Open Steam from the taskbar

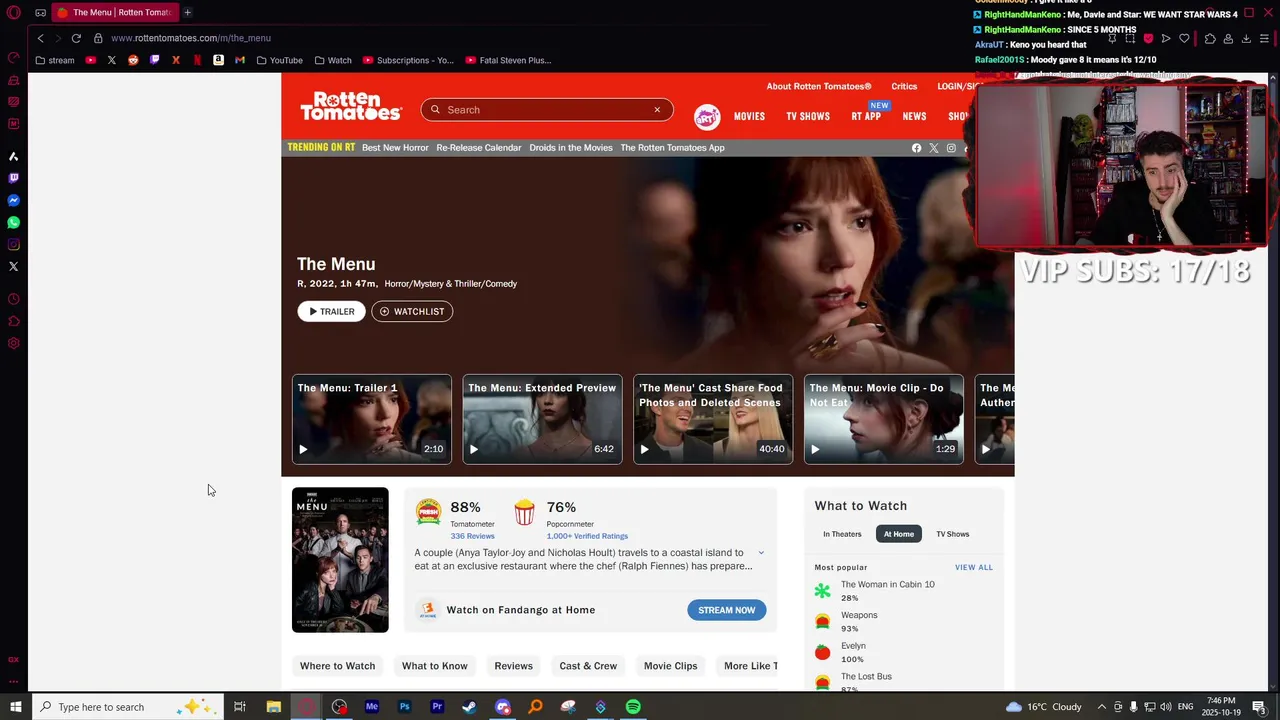pyautogui.click(x=469, y=707)
